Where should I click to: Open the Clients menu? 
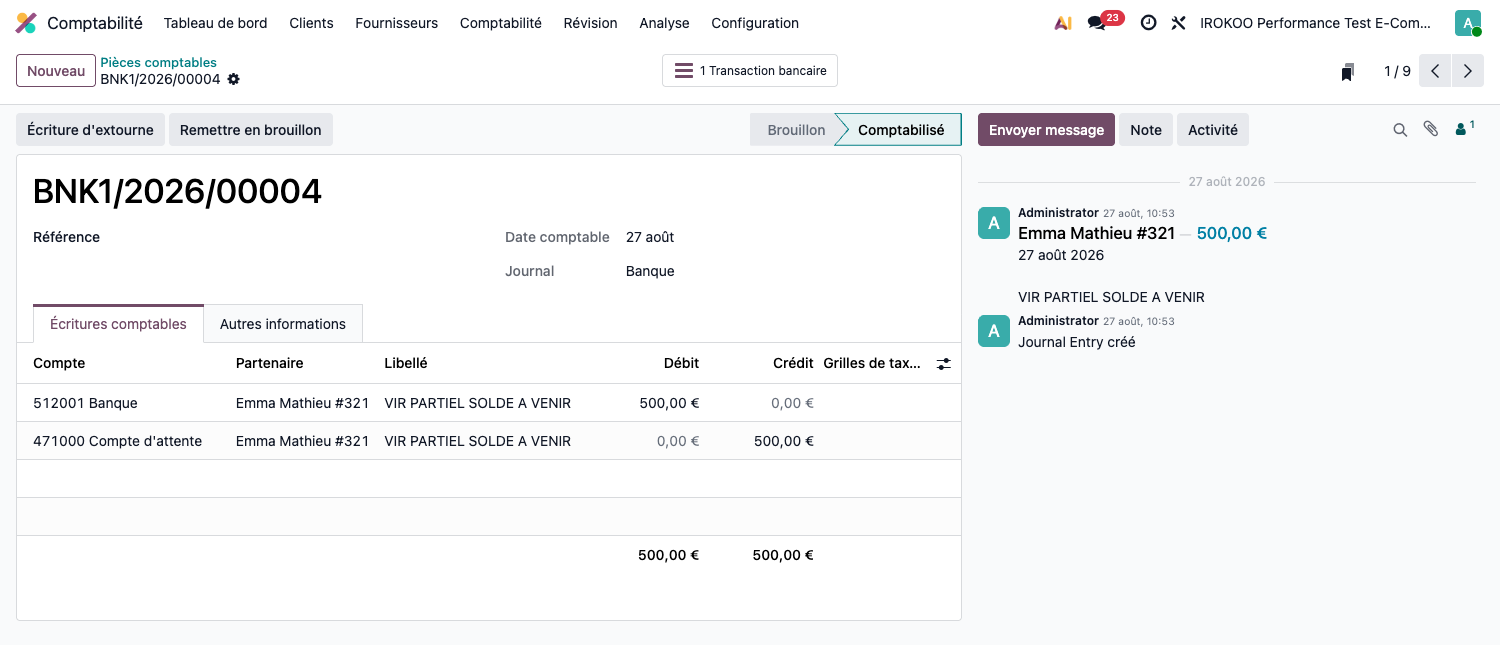click(311, 23)
